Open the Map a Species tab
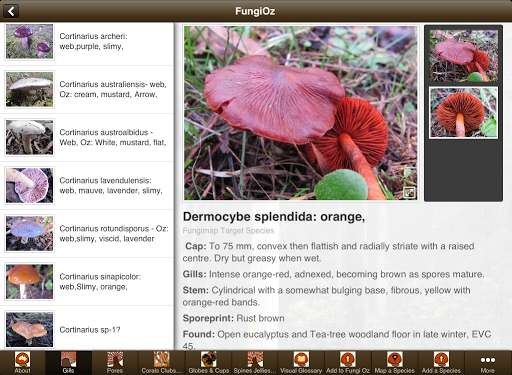512x375 pixels. click(x=395, y=363)
